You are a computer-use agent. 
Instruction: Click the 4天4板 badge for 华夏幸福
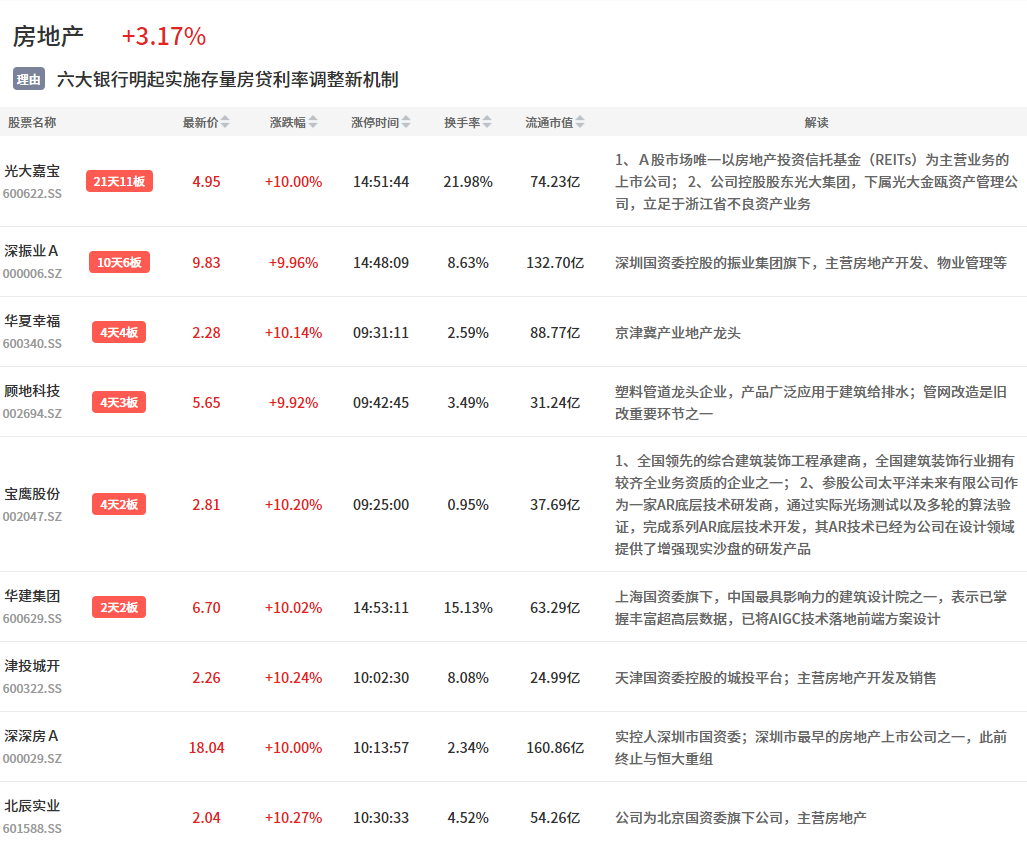click(x=119, y=332)
